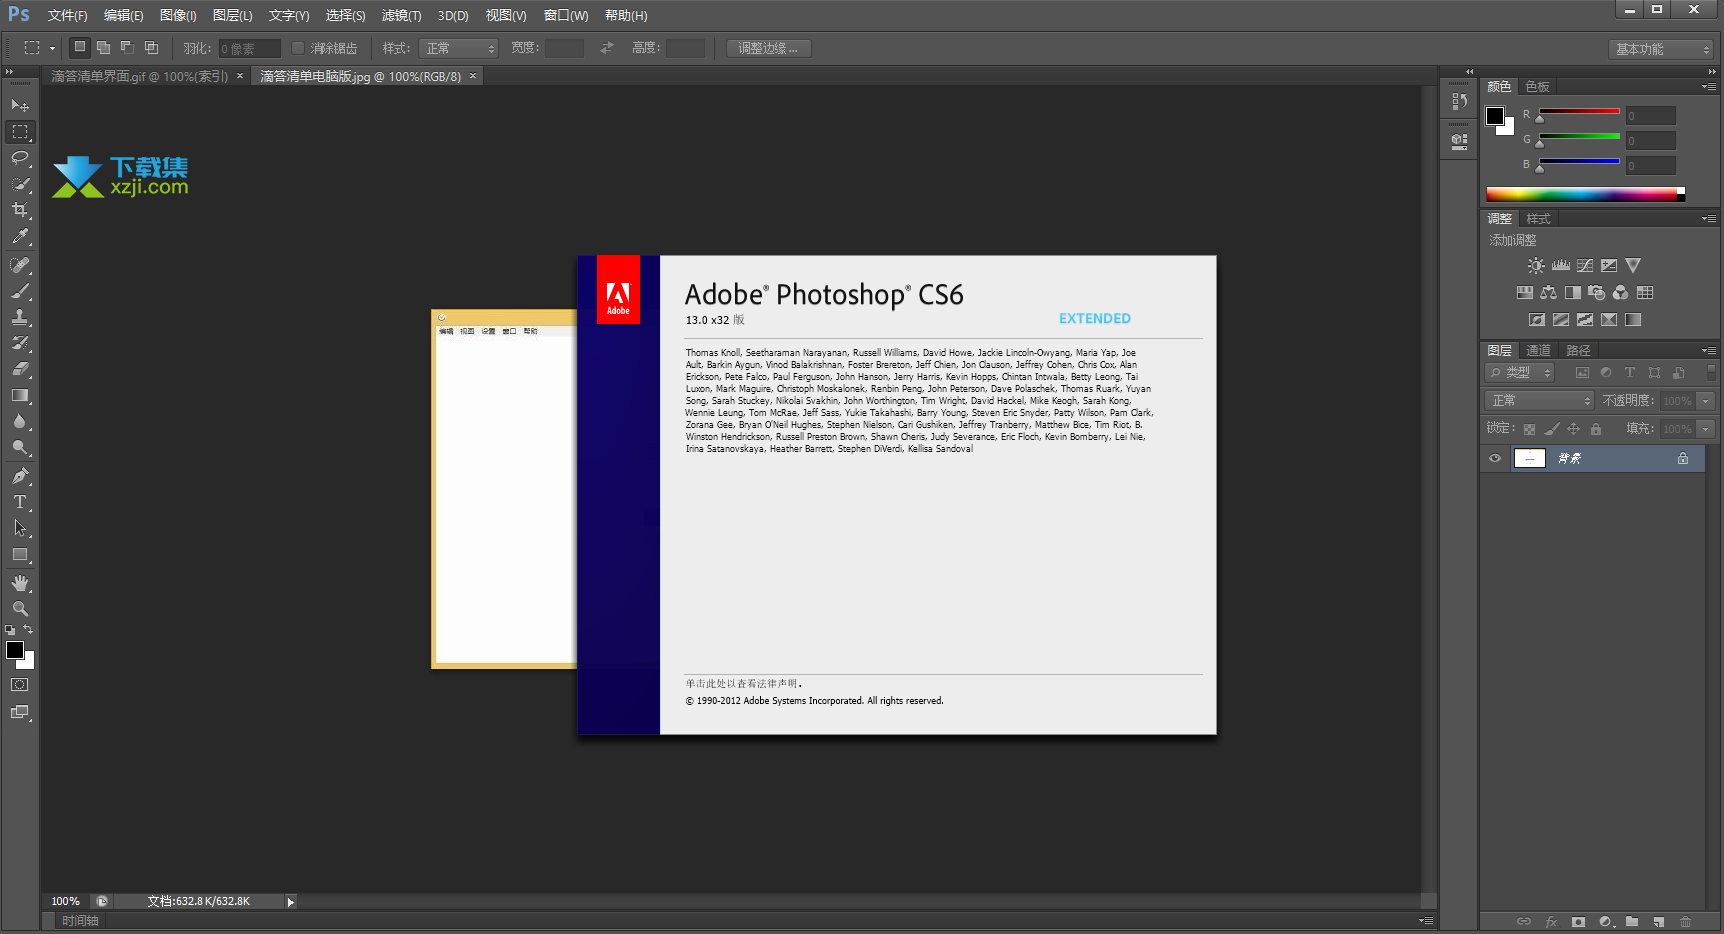Open the Timeline panel tab
Image resolution: width=1724 pixels, height=934 pixels.
click(x=80, y=920)
